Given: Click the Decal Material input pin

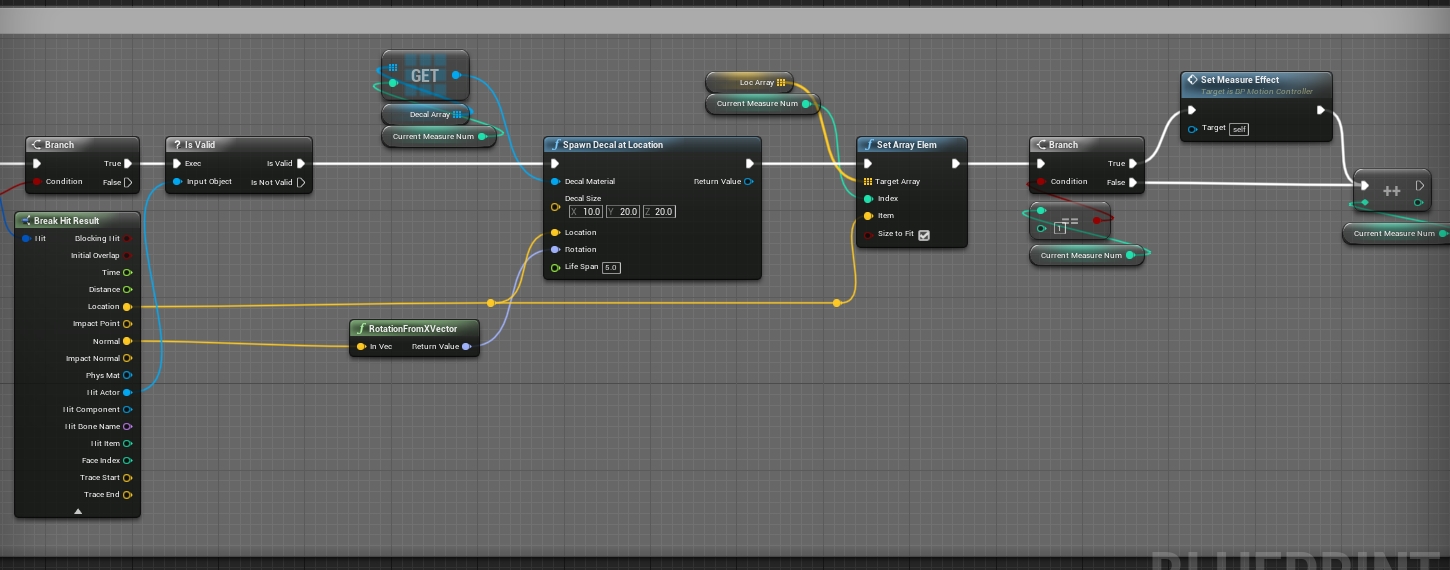Looking at the screenshot, I should 555,181.
